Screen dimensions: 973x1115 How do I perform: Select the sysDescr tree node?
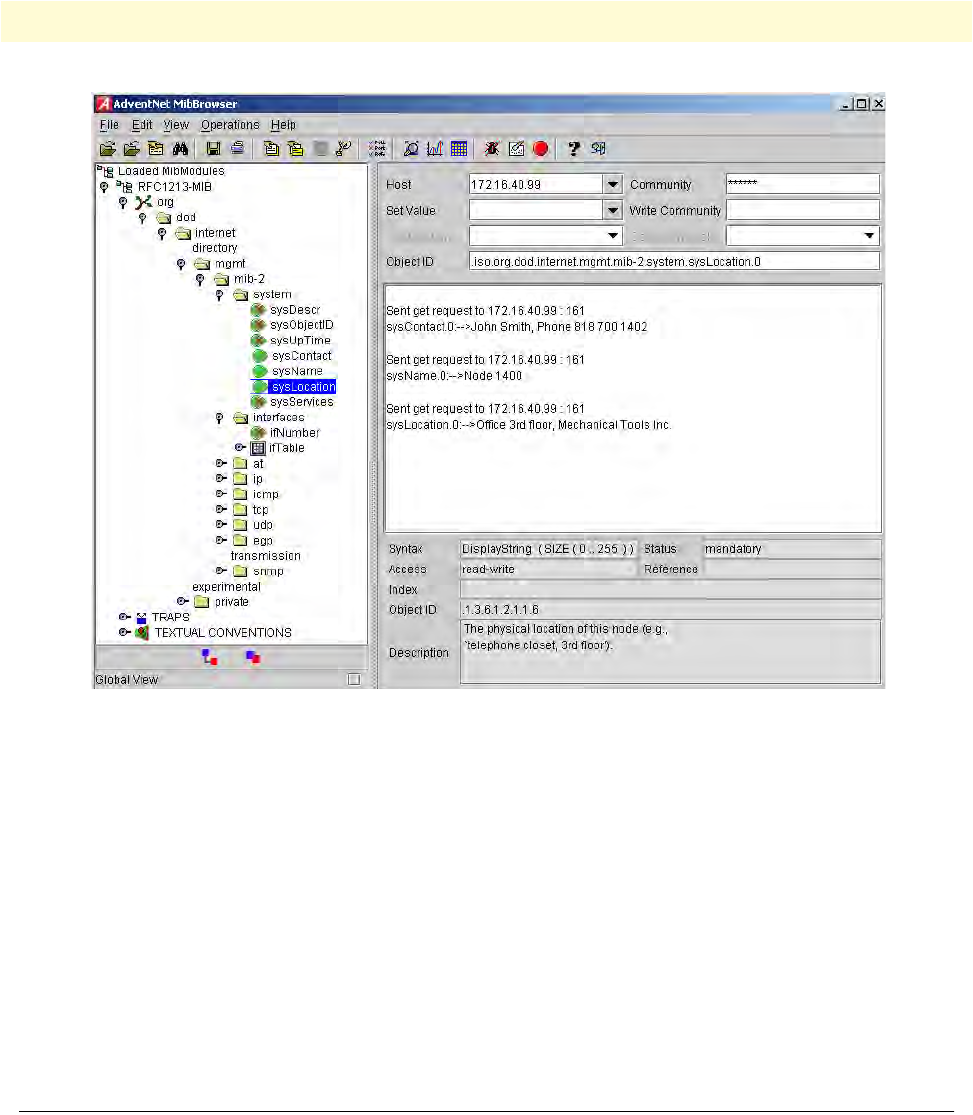(295, 310)
